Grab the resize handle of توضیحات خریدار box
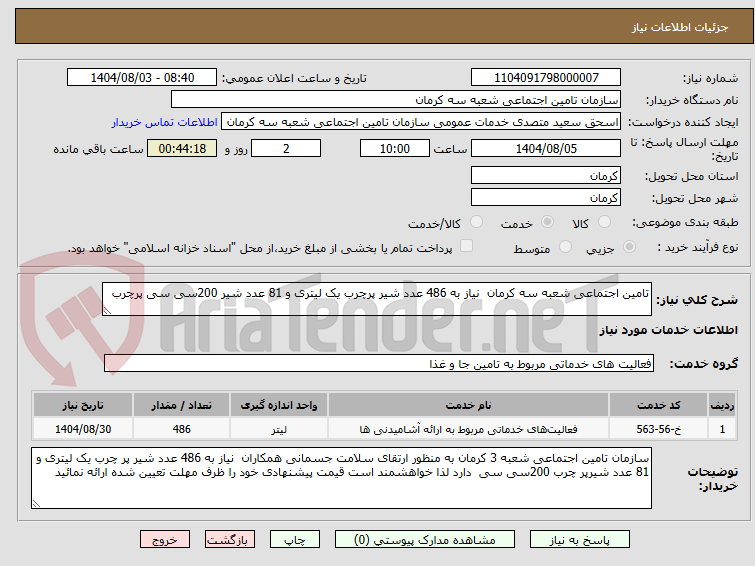 36,504
